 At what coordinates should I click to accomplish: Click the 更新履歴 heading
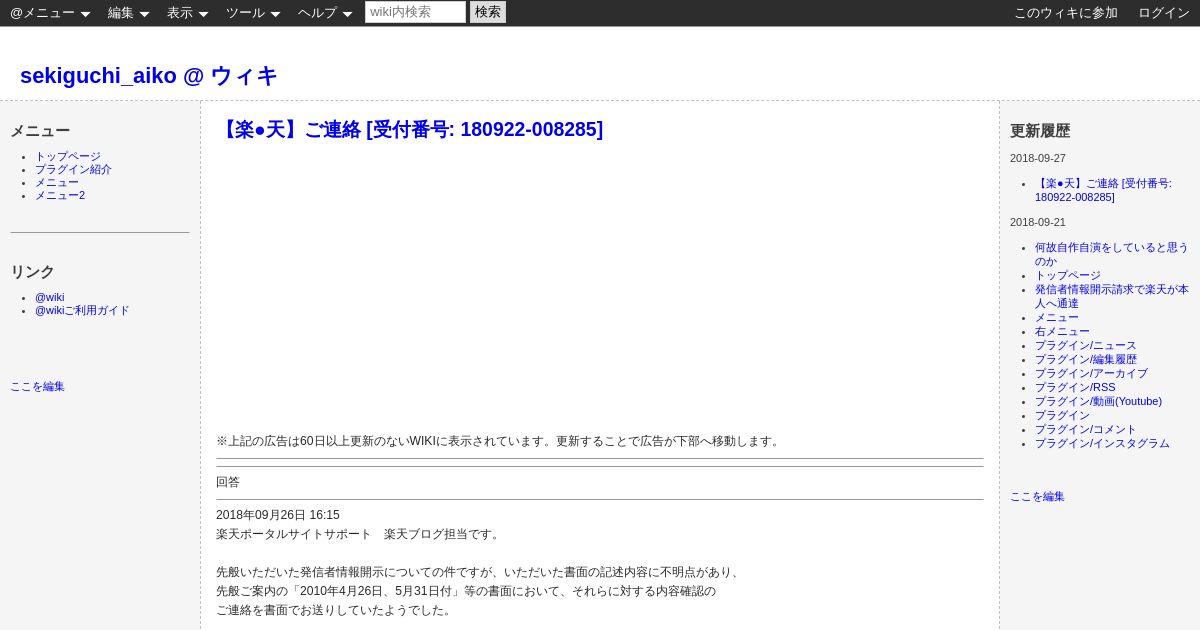point(1040,131)
